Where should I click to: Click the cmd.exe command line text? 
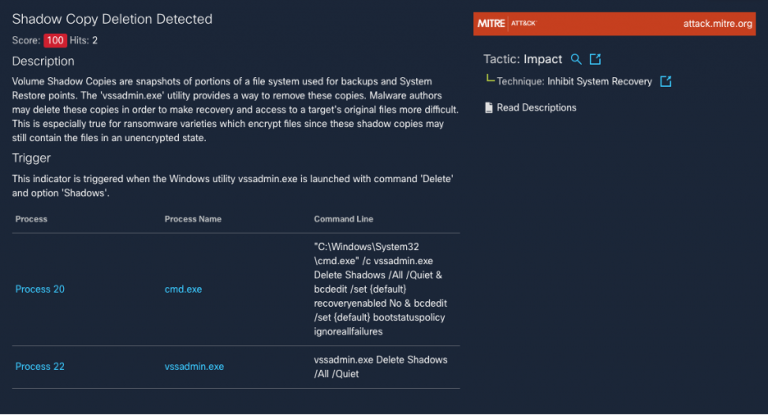pyautogui.click(x=380, y=288)
